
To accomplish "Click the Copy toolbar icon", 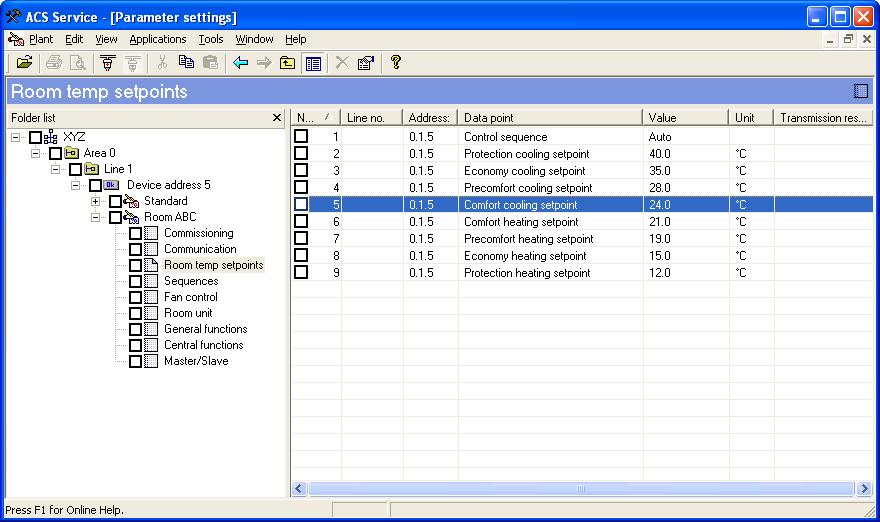I will click(186, 62).
